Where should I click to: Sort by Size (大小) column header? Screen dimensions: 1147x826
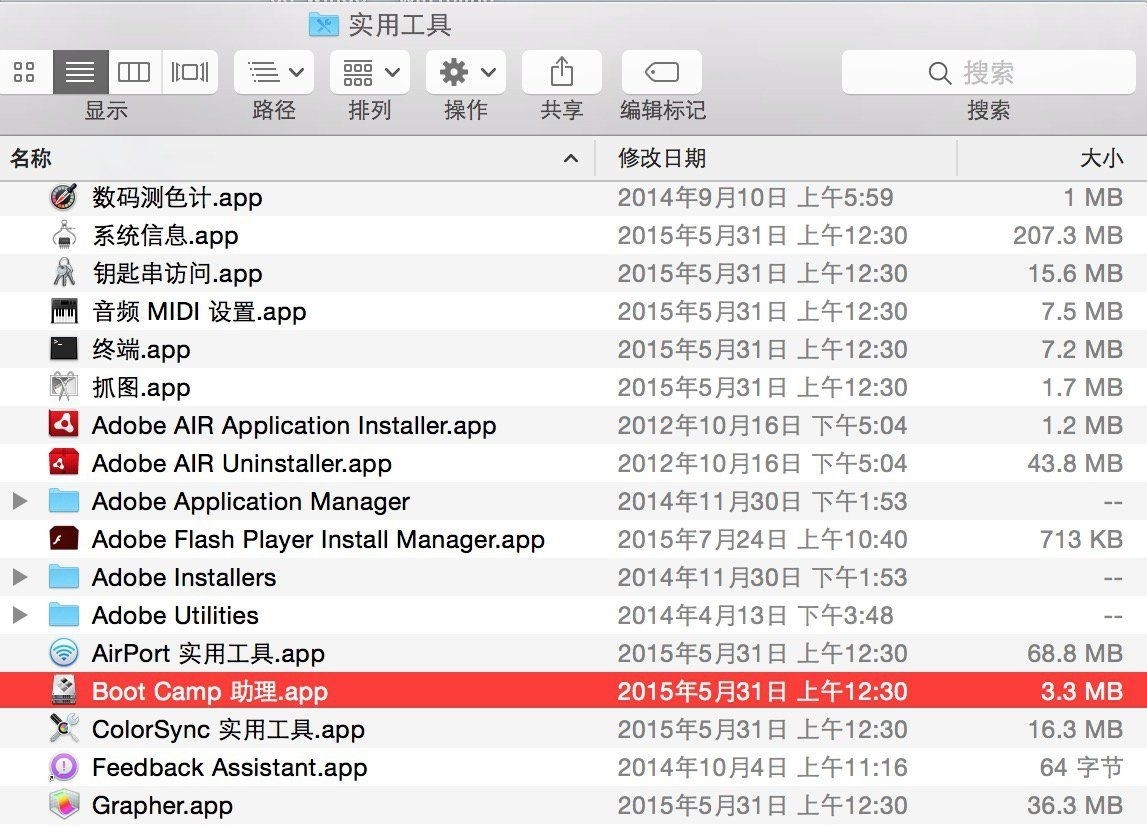coord(1100,158)
